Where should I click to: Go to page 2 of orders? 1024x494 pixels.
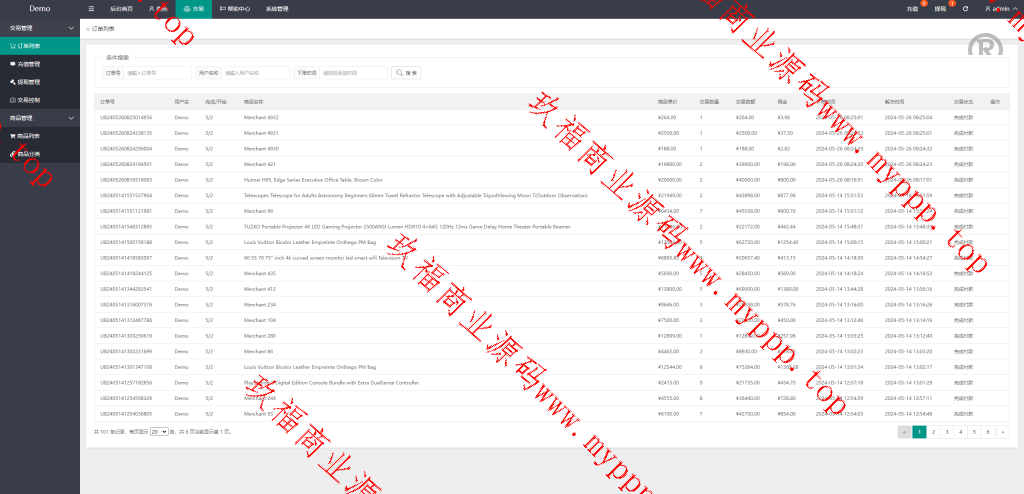coord(932,432)
